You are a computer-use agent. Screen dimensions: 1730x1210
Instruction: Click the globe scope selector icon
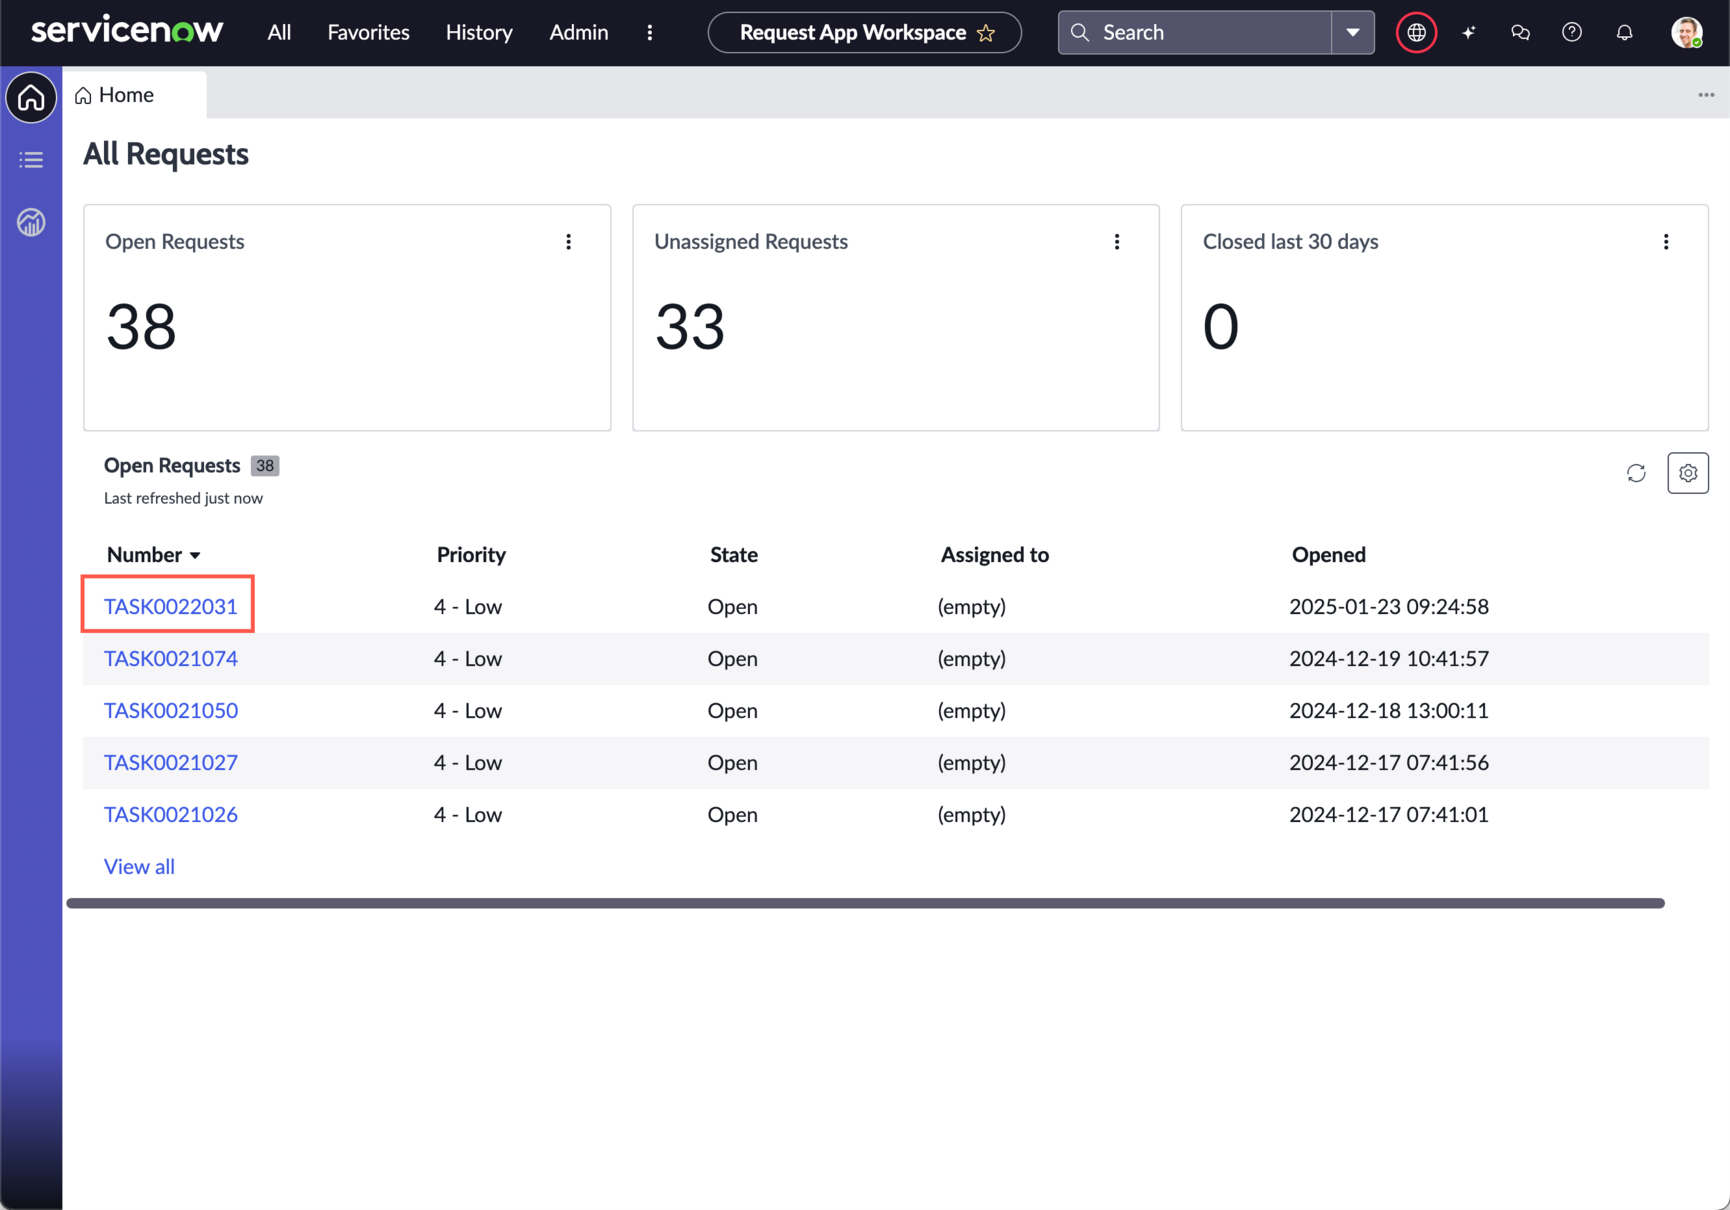(1416, 33)
